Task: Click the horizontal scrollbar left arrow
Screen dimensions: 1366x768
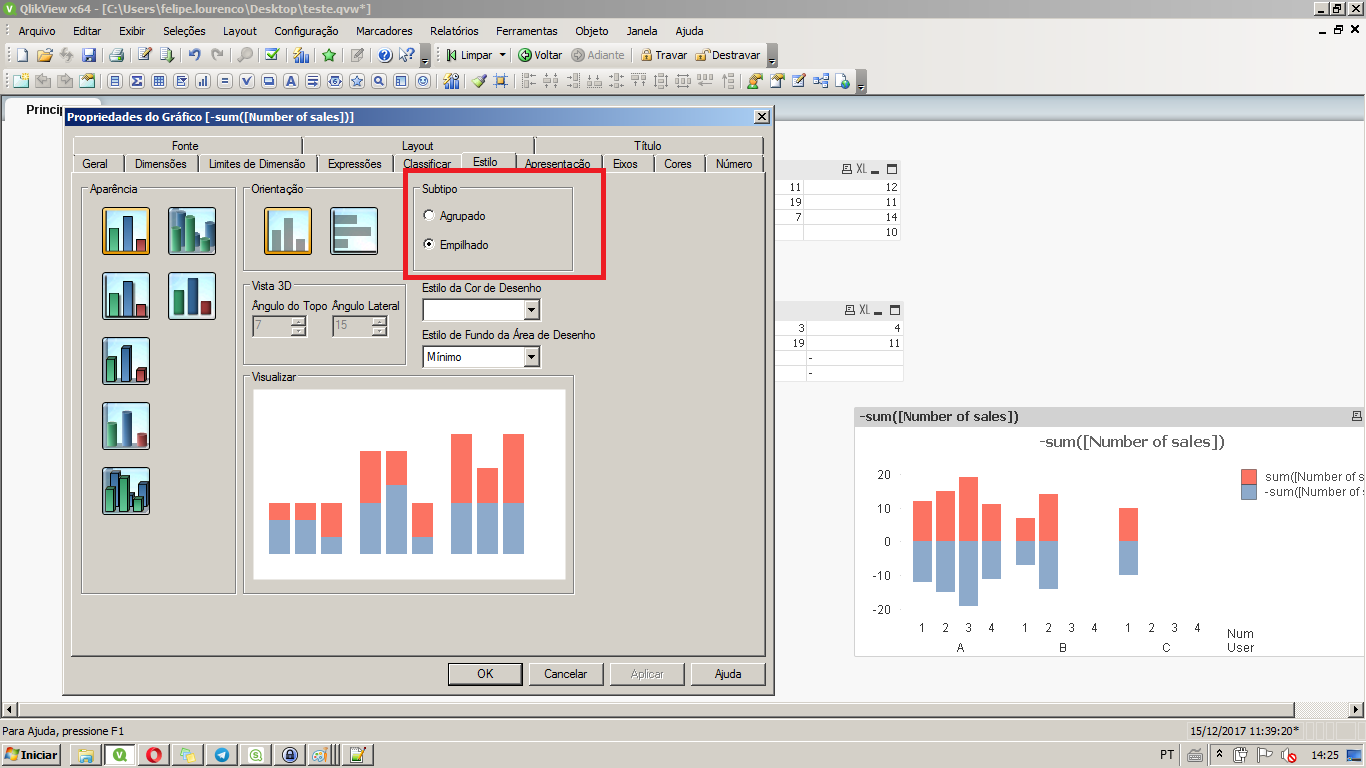Action: point(8,709)
